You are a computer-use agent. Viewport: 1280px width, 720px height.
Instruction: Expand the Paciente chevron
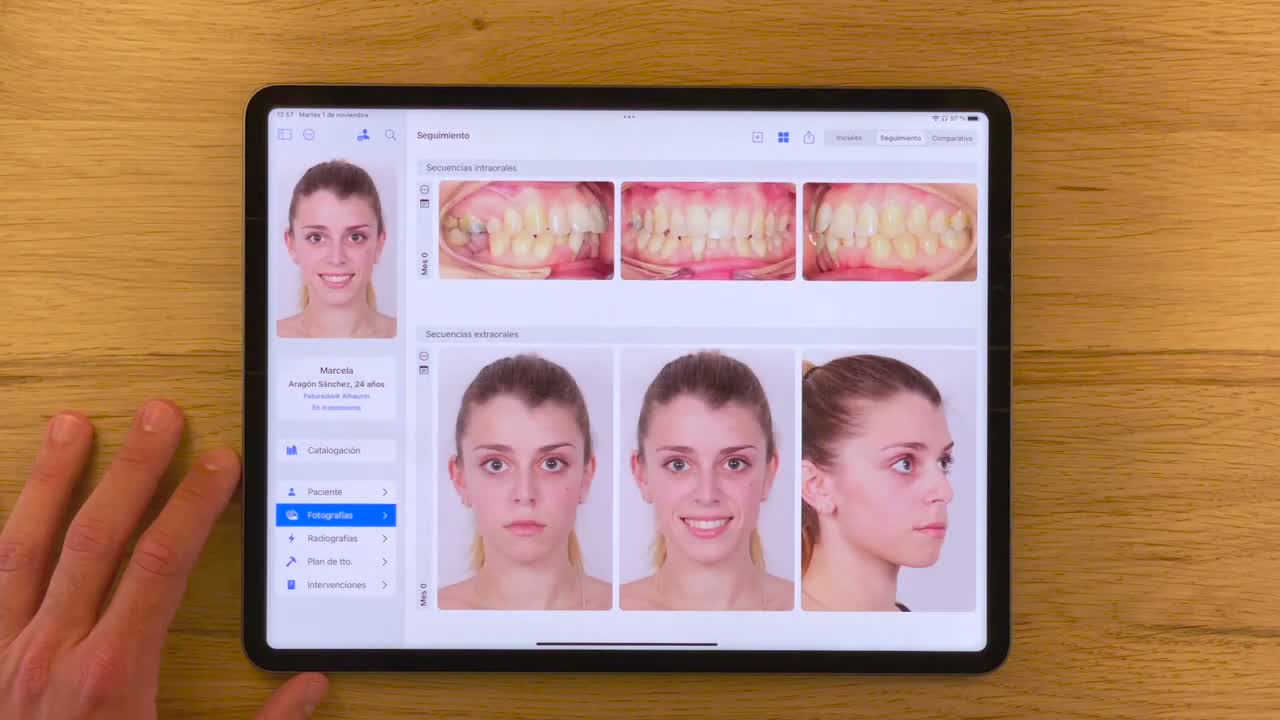[x=385, y=492]
